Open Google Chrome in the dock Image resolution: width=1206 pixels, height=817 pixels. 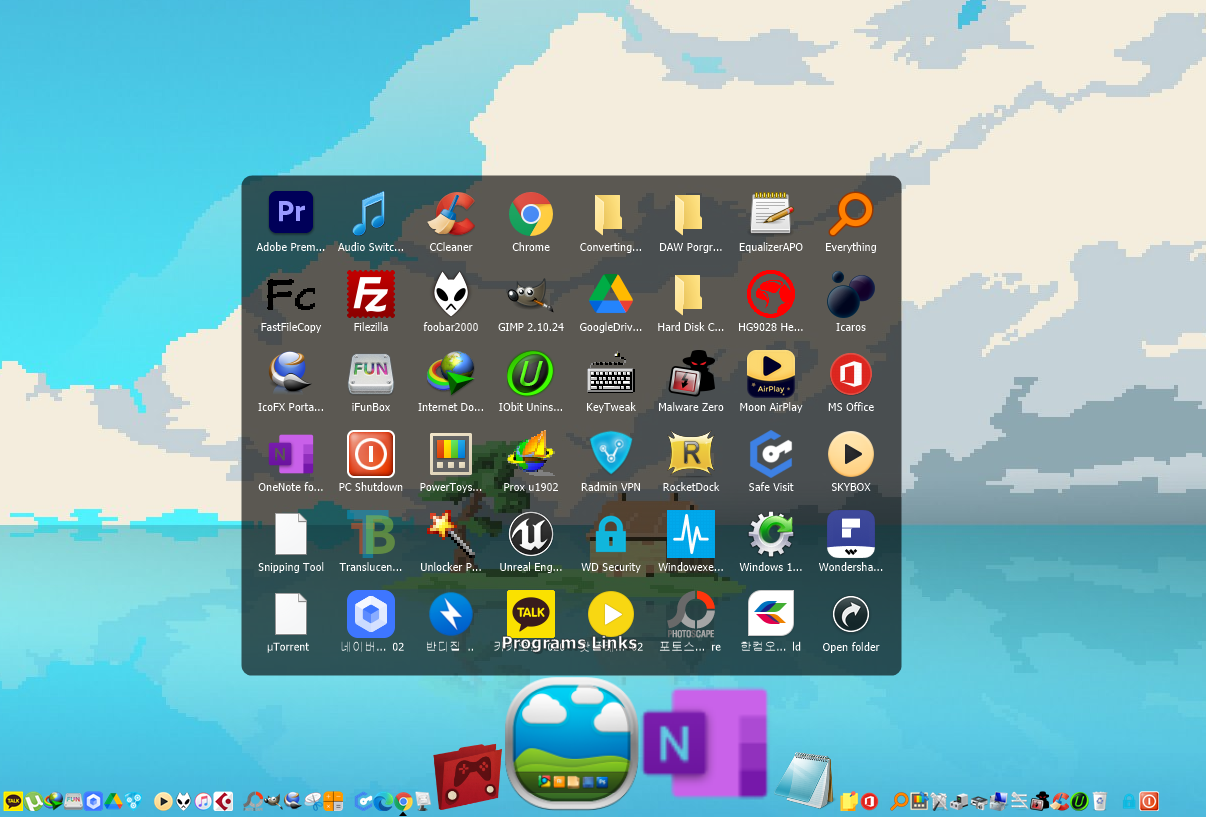[403, 801]
